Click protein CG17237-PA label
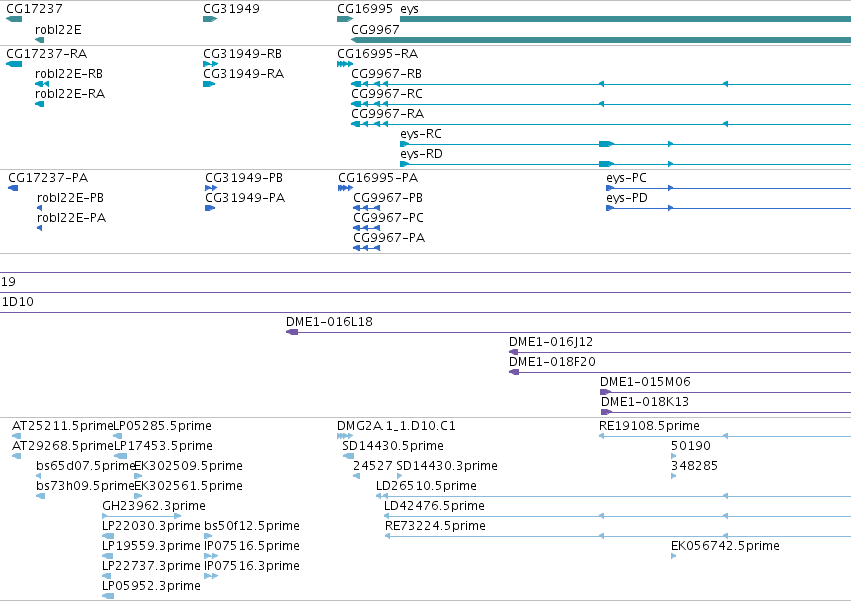This screenshot has width=851, height=601. tap(48, 178)
